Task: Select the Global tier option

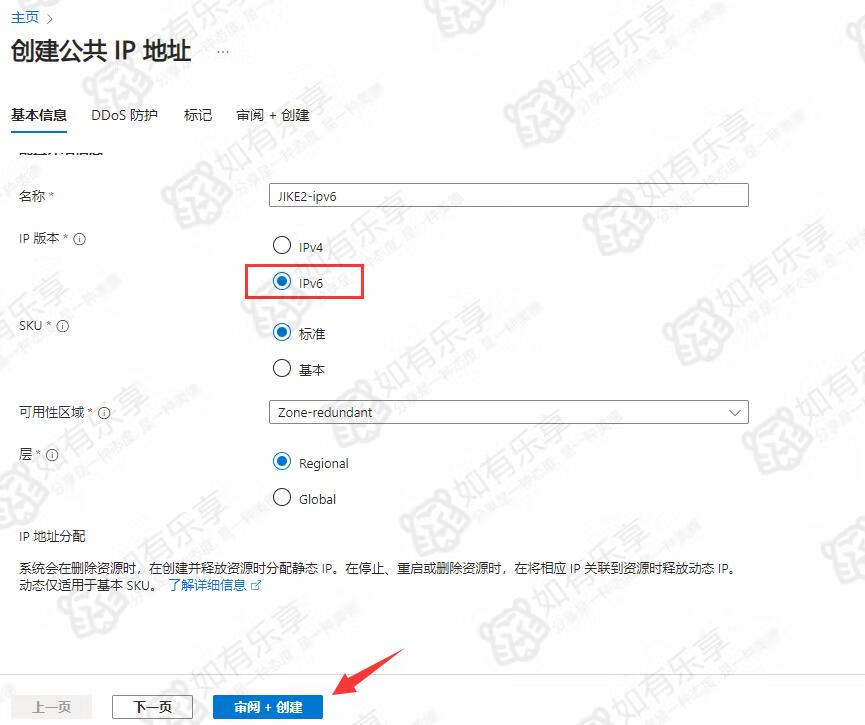Action: 282,498
